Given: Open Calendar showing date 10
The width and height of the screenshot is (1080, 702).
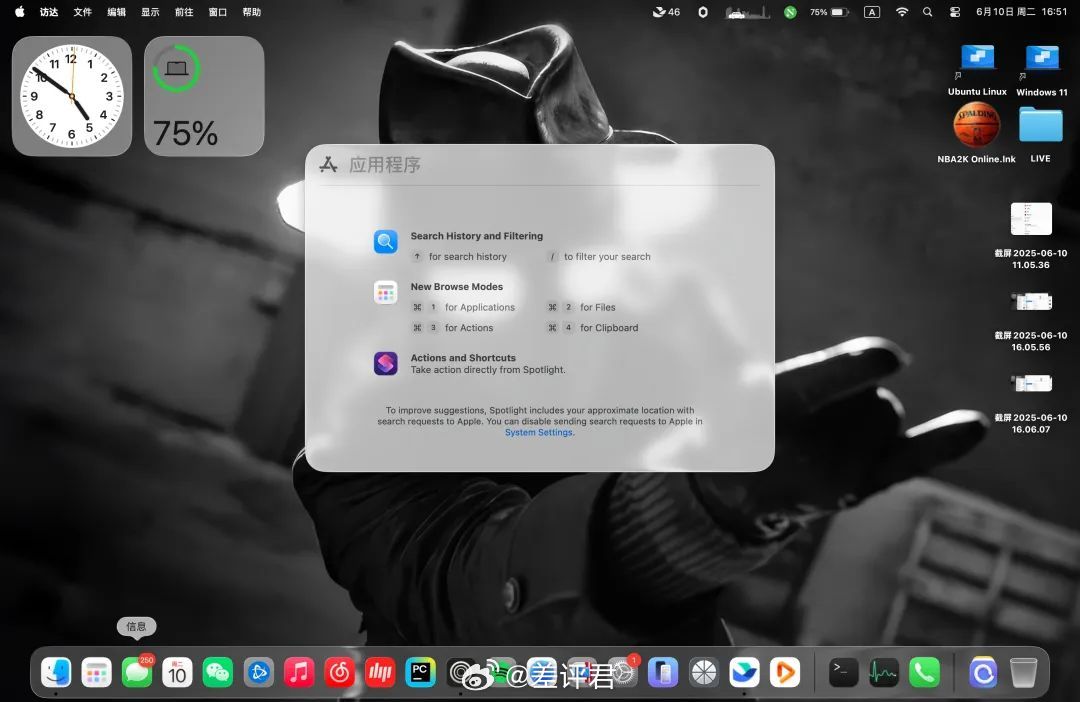Looking at the screenshot, I should (177, 672).
